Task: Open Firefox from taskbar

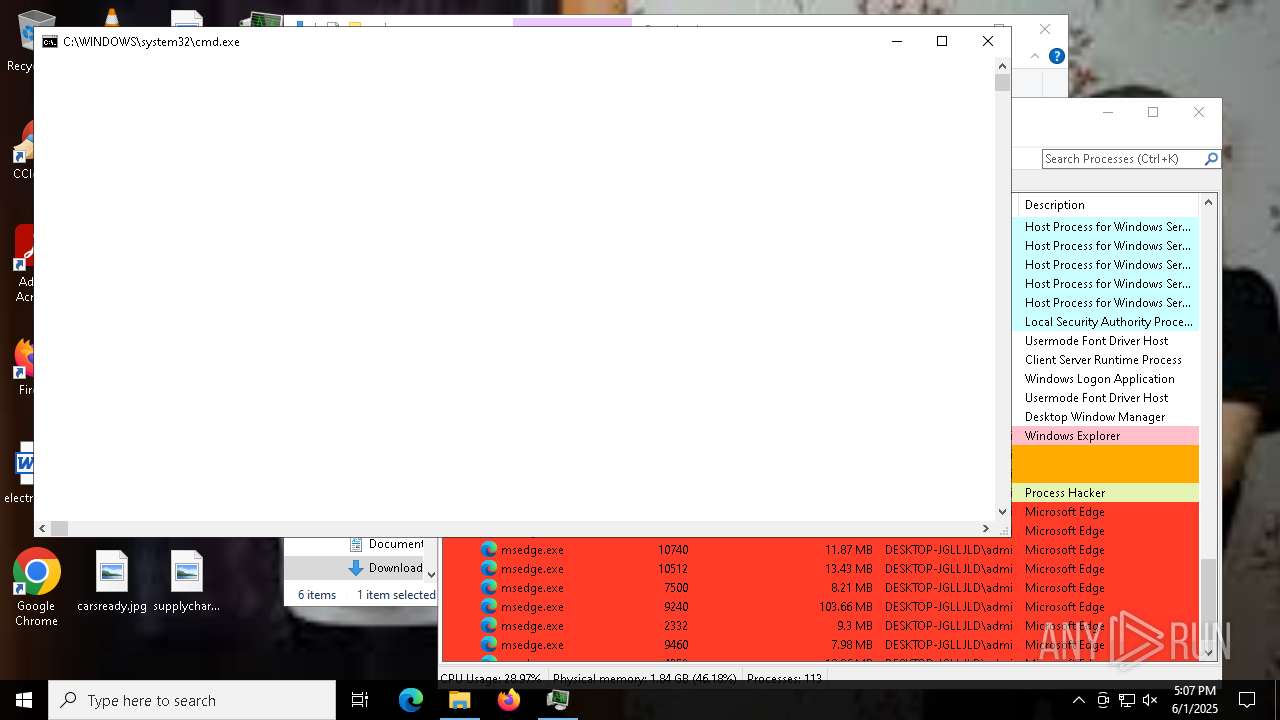Action: (509, 700)
